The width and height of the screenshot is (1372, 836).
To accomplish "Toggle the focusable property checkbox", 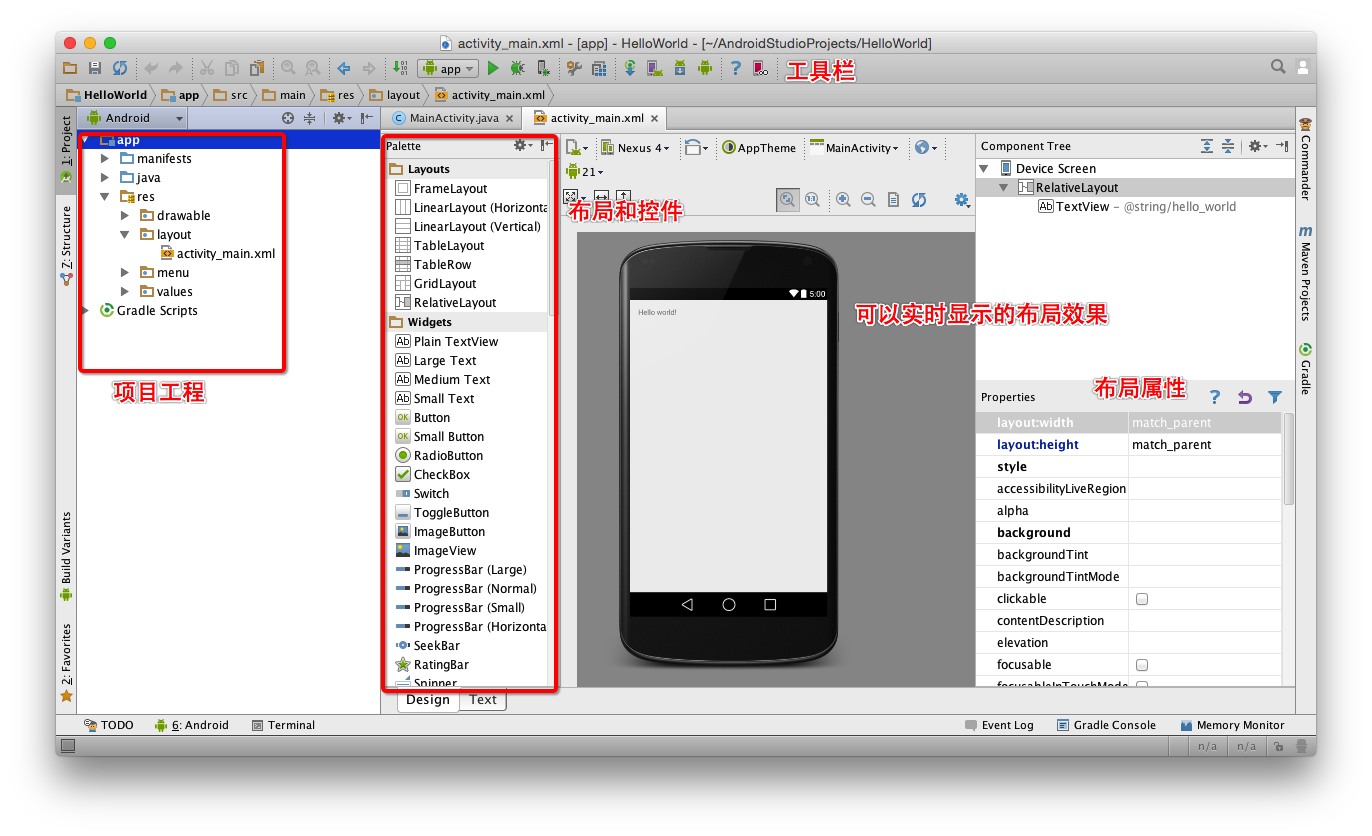I will click(1142, 665).
